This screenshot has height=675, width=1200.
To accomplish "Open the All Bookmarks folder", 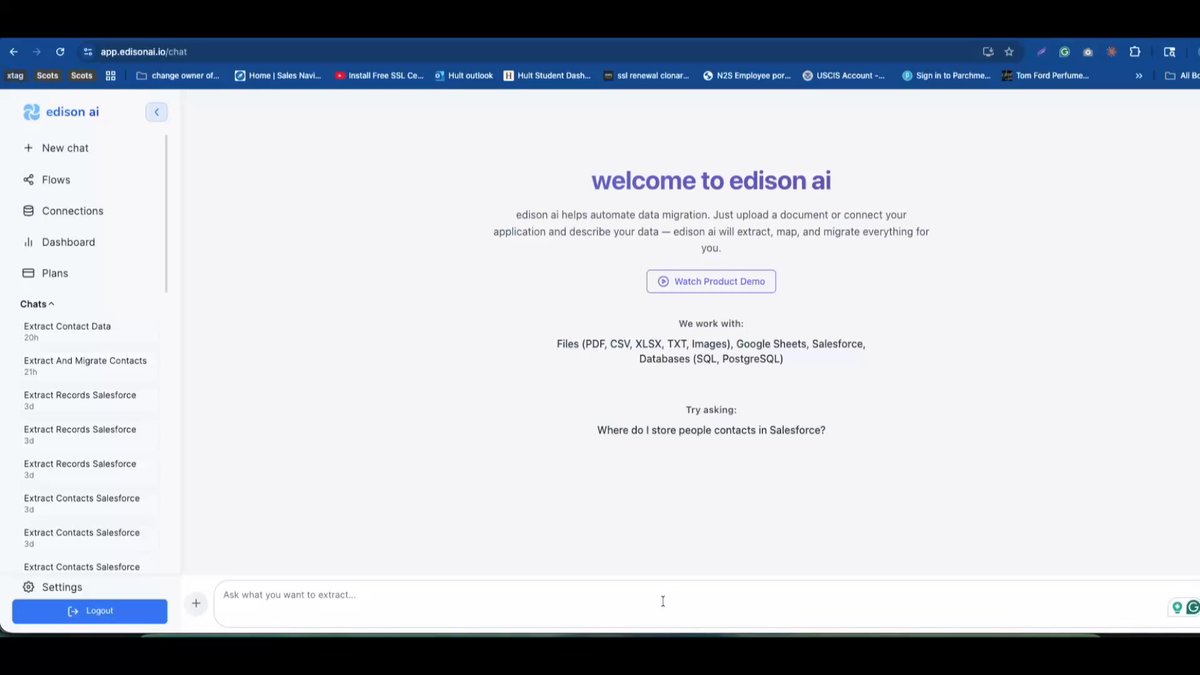I will pos(1182,75).
